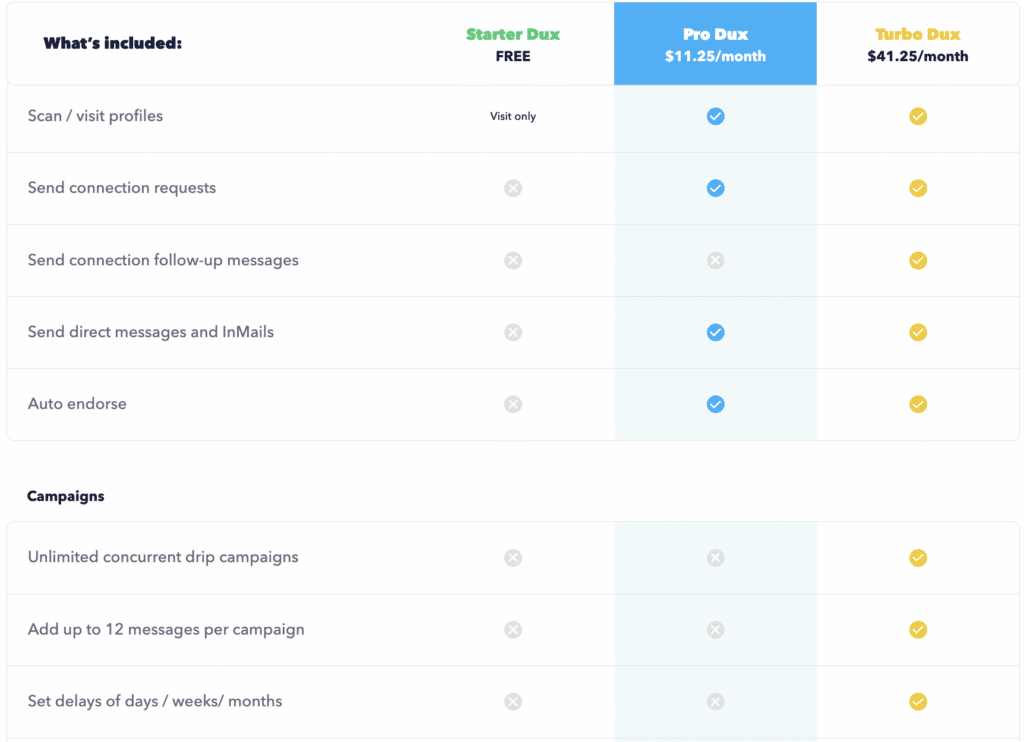Viewport: 1024px width, 742px height.
Task: Click Pro Dux checkmark for direct messages and InMails
Action: coord(715,332)
